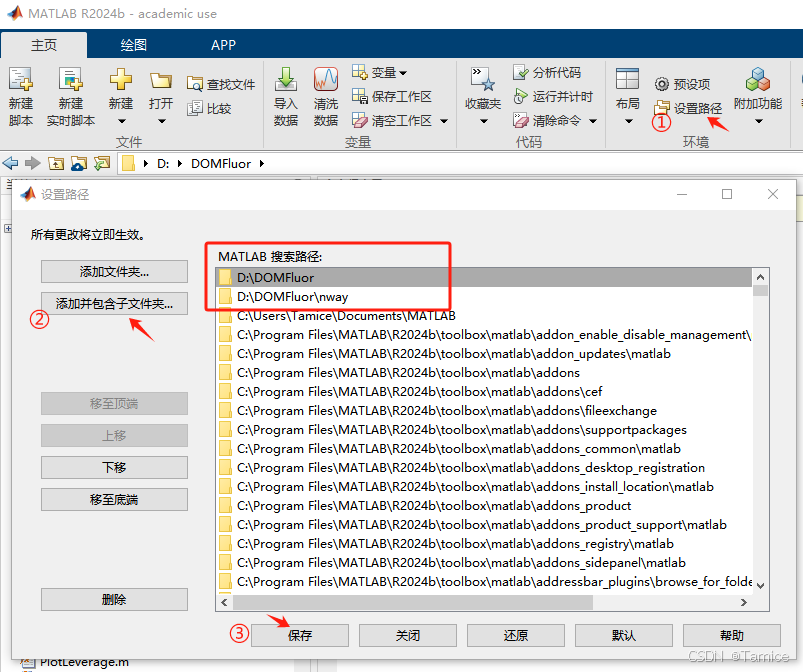The height and width of the screenshot is (672, 803).
Task: Click the 附加功能 (Add-Ons) icon
Action: pyautogui.click(x=758, y=80)
